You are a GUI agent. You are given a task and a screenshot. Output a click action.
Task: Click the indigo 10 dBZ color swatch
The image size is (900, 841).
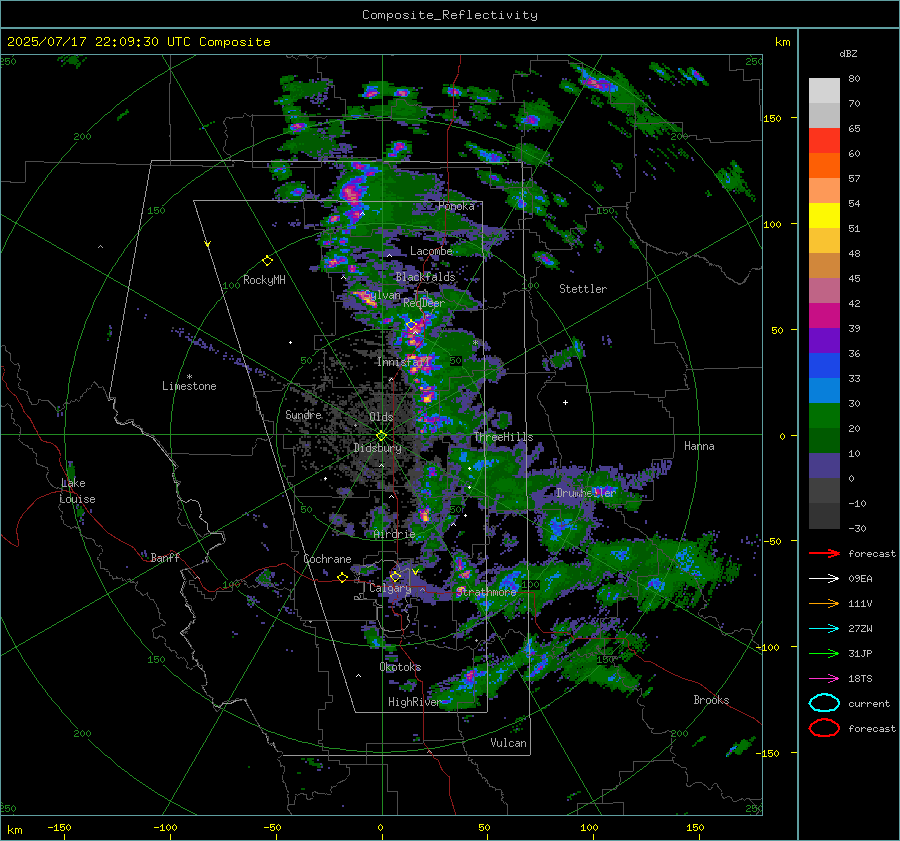824,465
